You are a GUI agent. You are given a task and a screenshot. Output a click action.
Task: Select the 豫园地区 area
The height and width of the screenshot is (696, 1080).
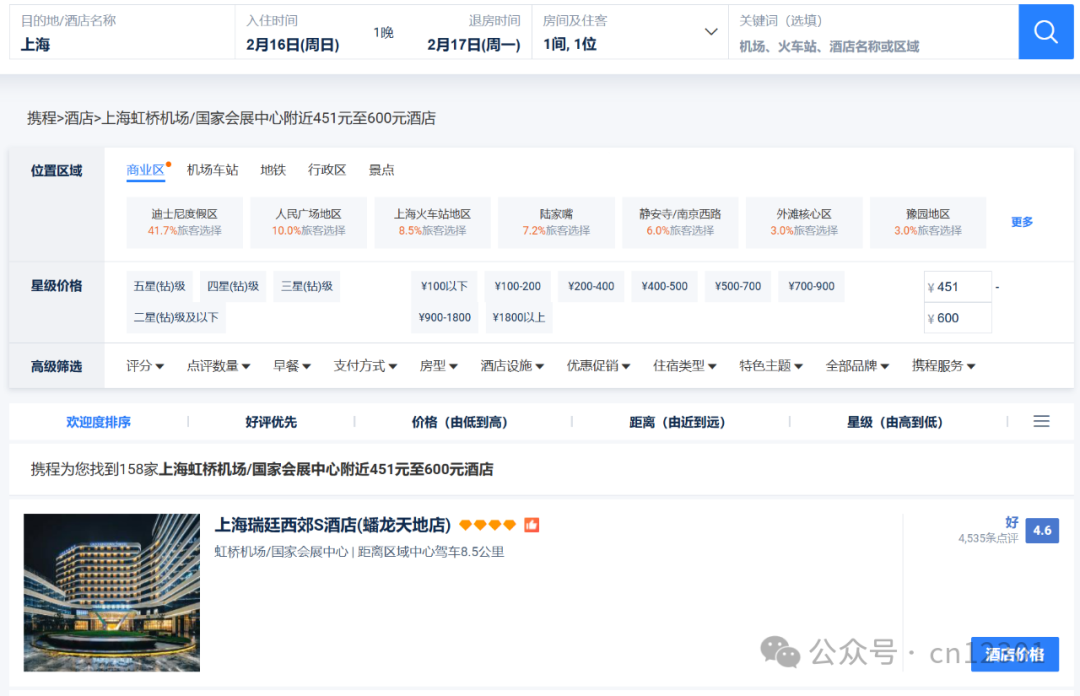point(928,222)
